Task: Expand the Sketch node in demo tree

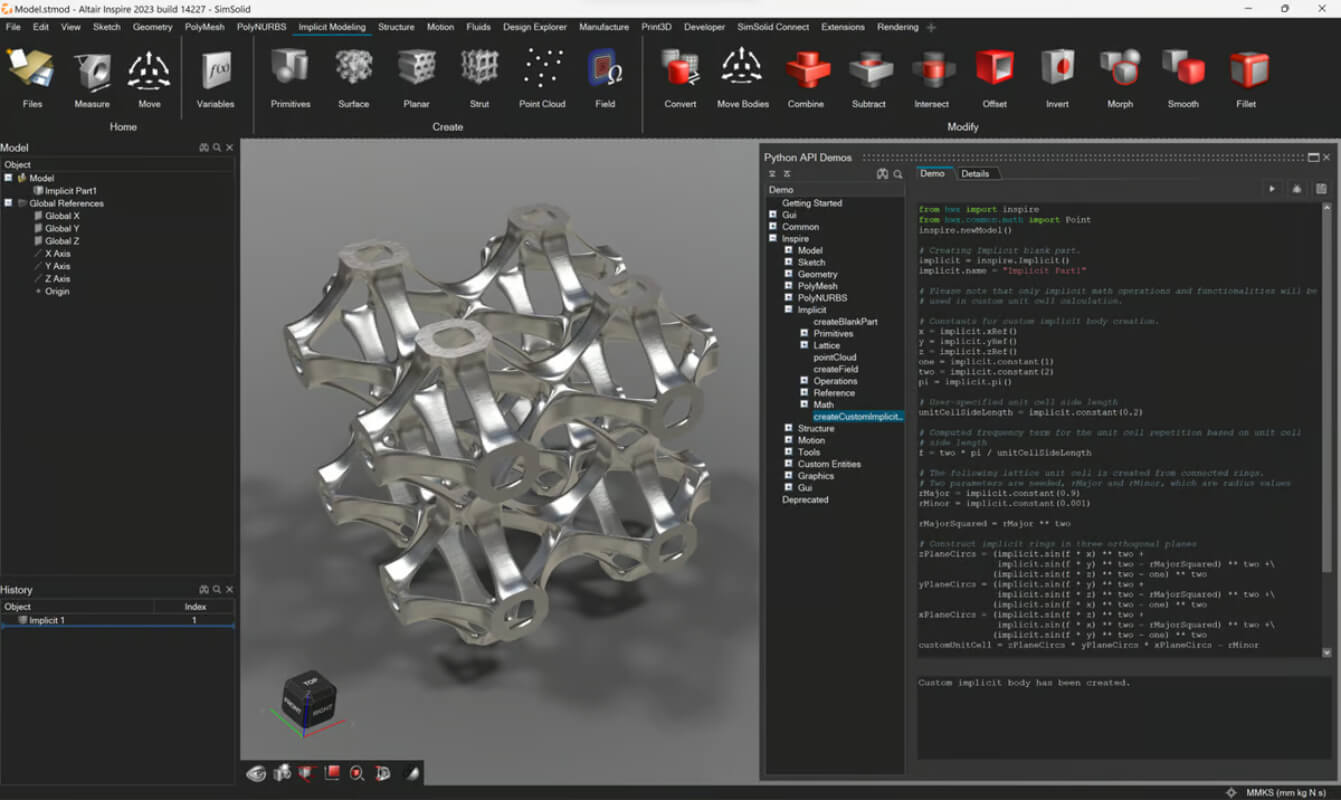Action: point(789,262)
